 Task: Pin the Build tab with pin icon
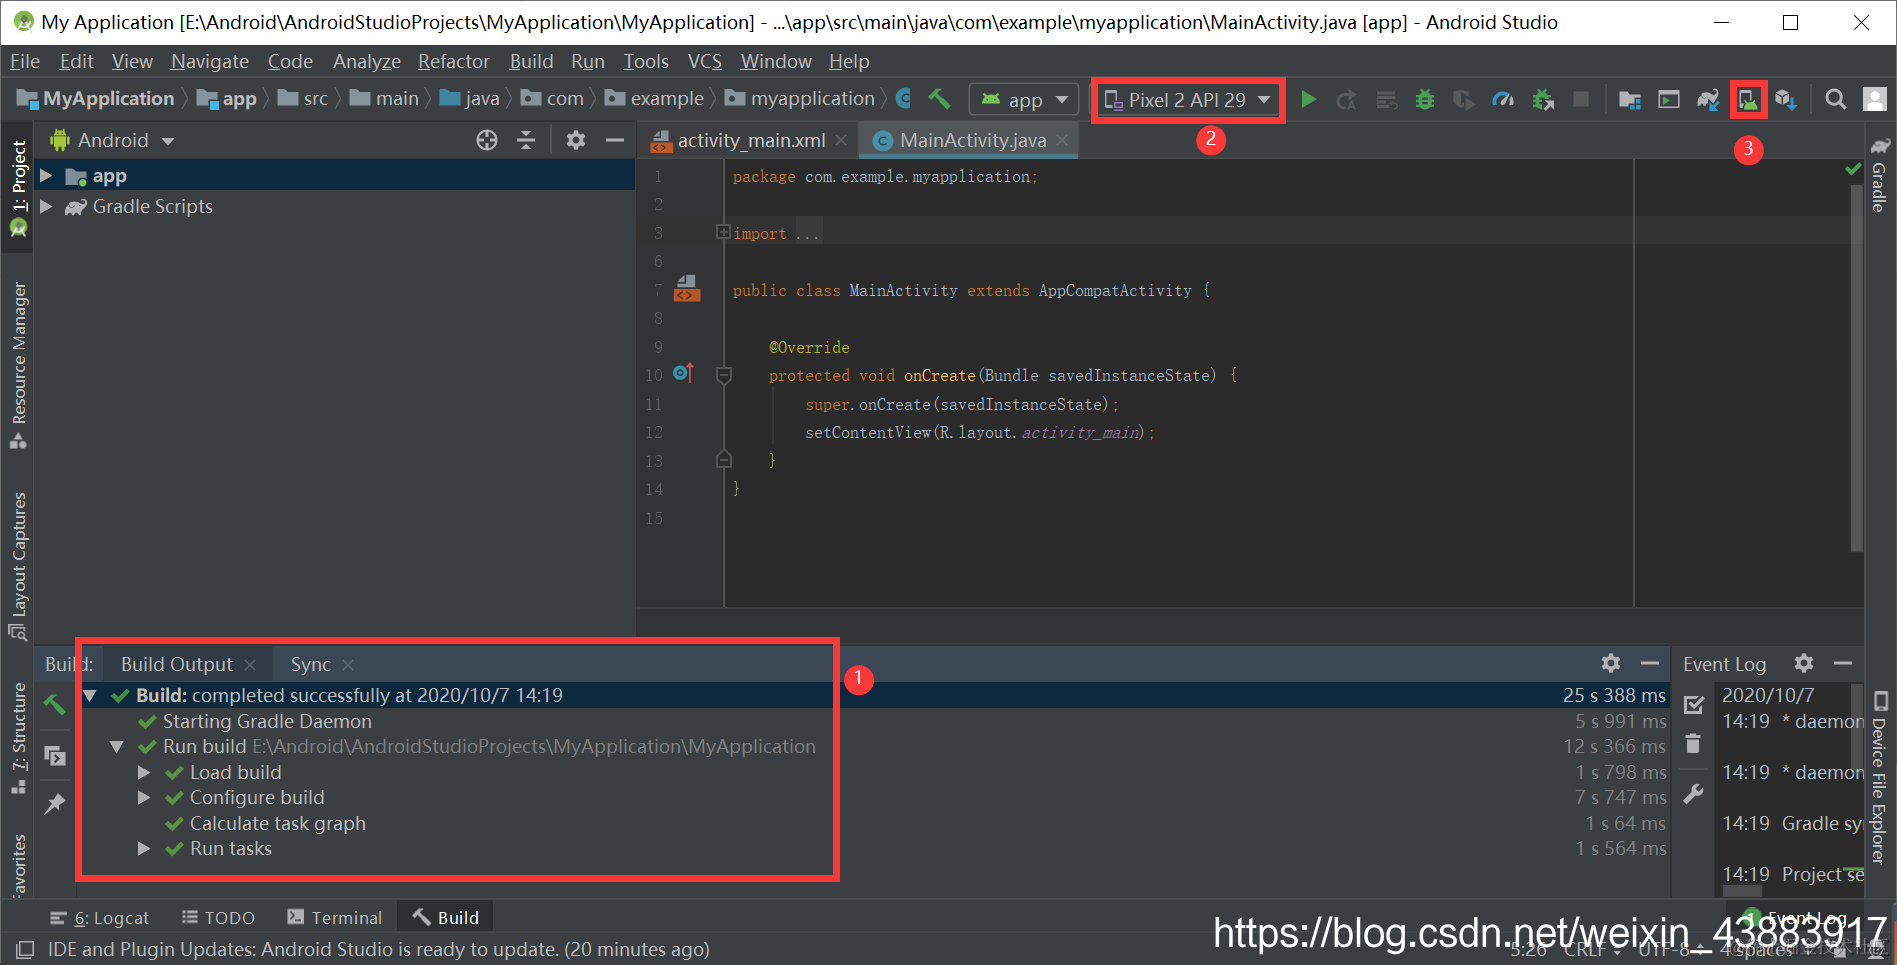click(x=55, y=803)
